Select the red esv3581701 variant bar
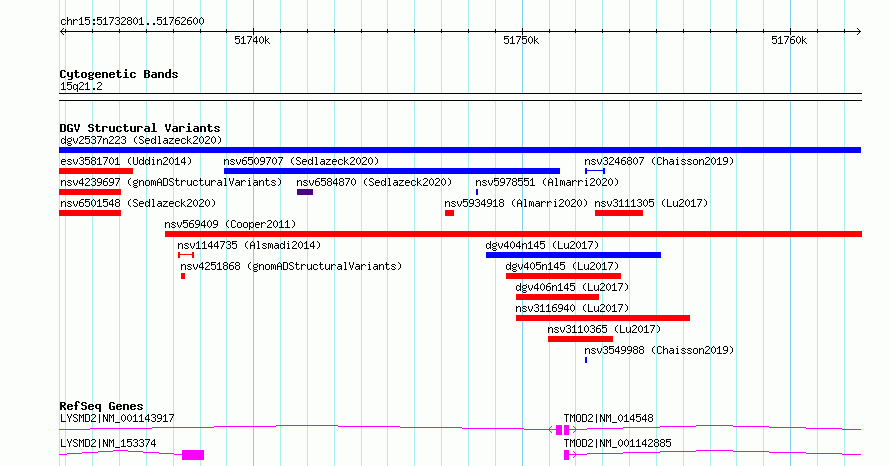890x466 pixels. tap(96, 171)
